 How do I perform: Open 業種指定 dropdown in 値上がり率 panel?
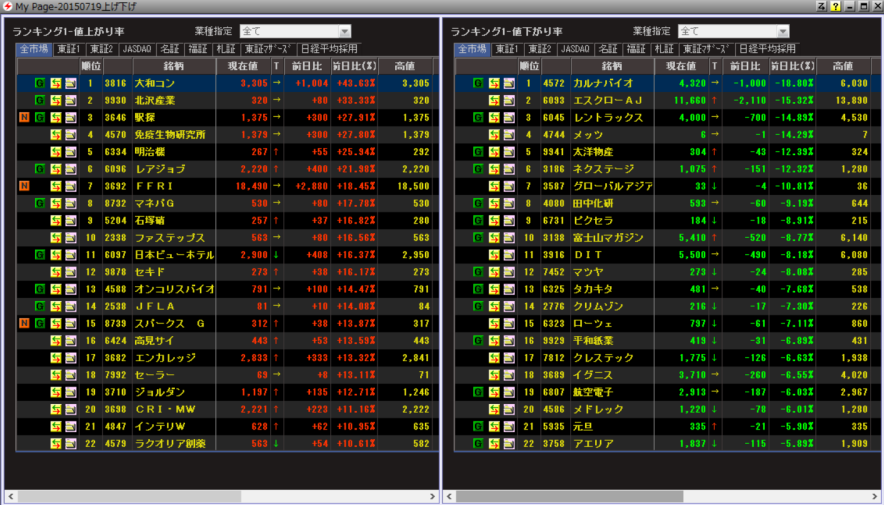coord(295,32)
